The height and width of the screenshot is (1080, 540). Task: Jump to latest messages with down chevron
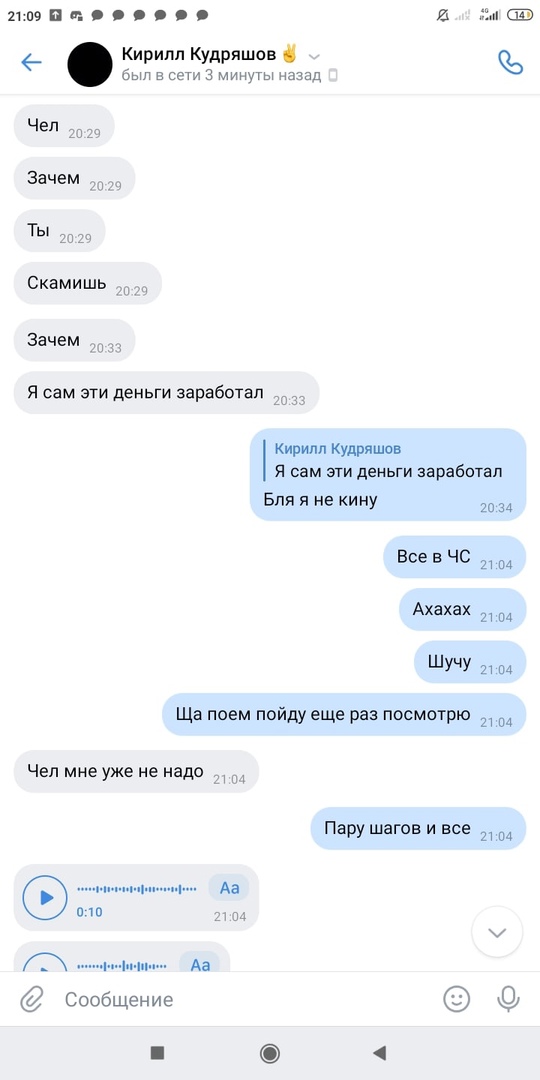pos(497,932)
